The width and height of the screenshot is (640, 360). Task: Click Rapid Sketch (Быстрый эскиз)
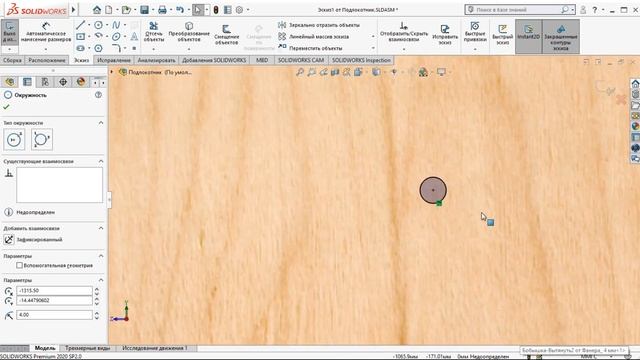pyautogui.click(x=502, y=34)
